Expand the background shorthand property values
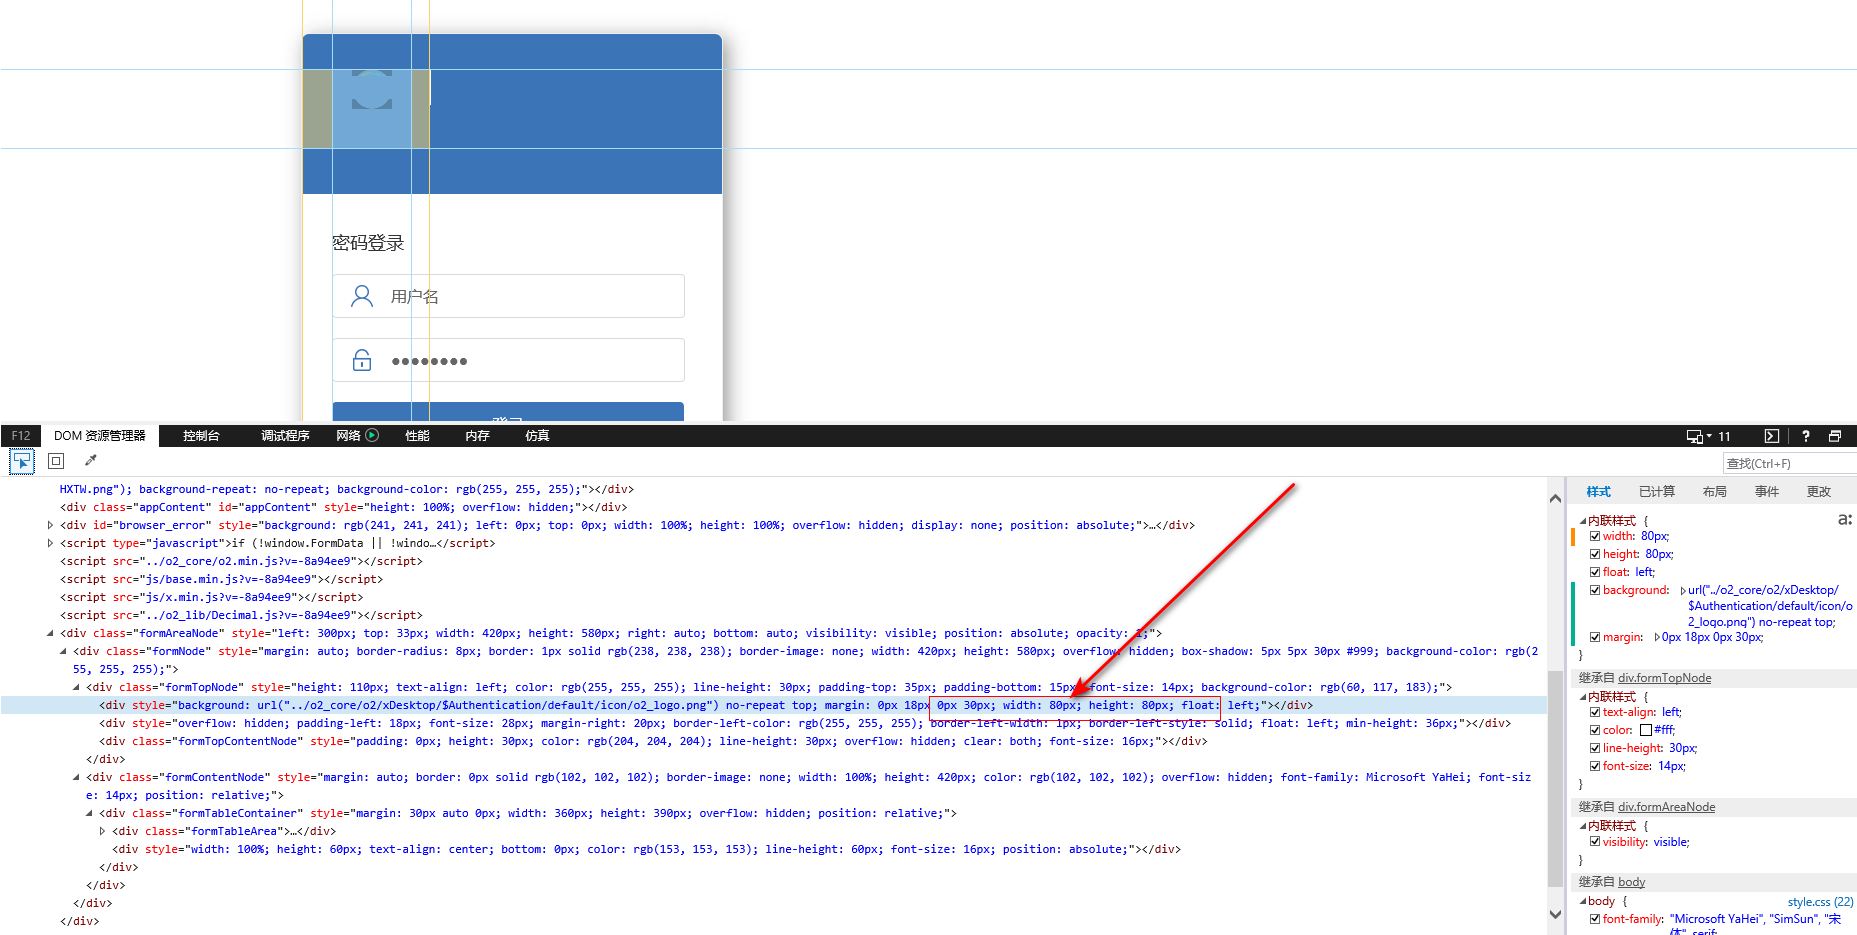Viewport: 1857px width, 935px height. (1683, 590)
